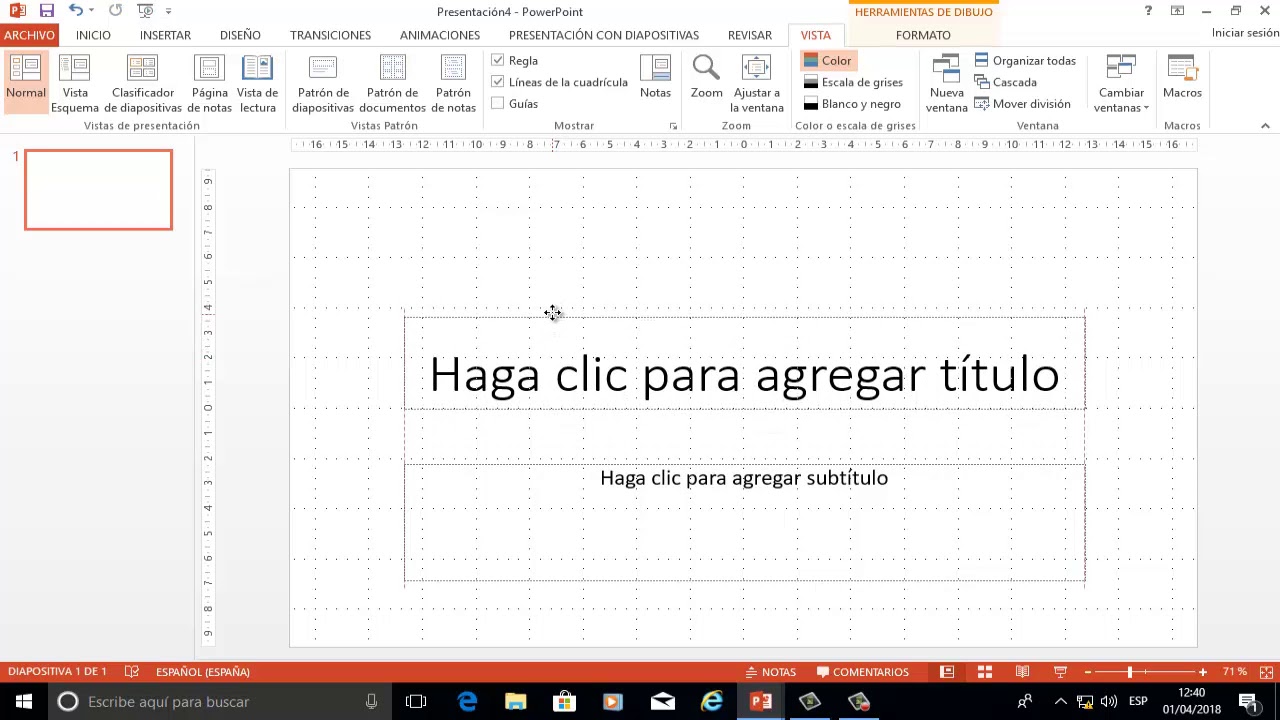The width and height of the screenshot is (1280, 720).
Task: Switch to INICIO tab
Action: [93, 35]
